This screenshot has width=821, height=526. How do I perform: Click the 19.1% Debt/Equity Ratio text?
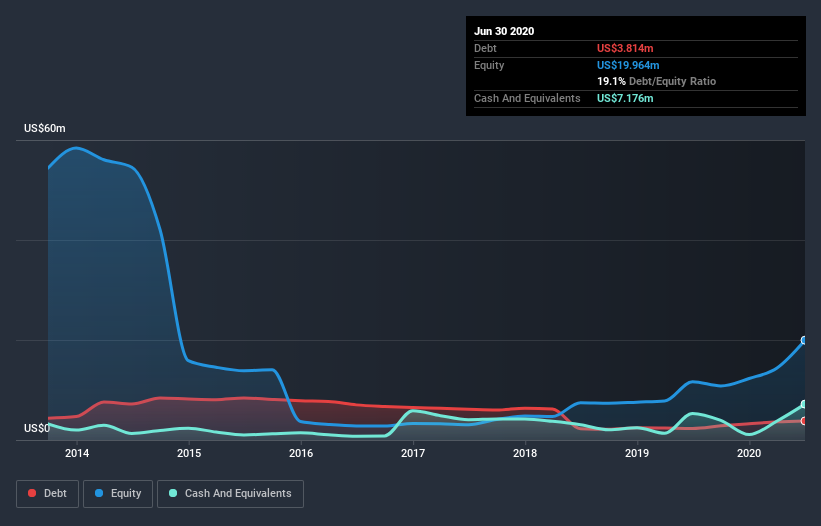657,81
